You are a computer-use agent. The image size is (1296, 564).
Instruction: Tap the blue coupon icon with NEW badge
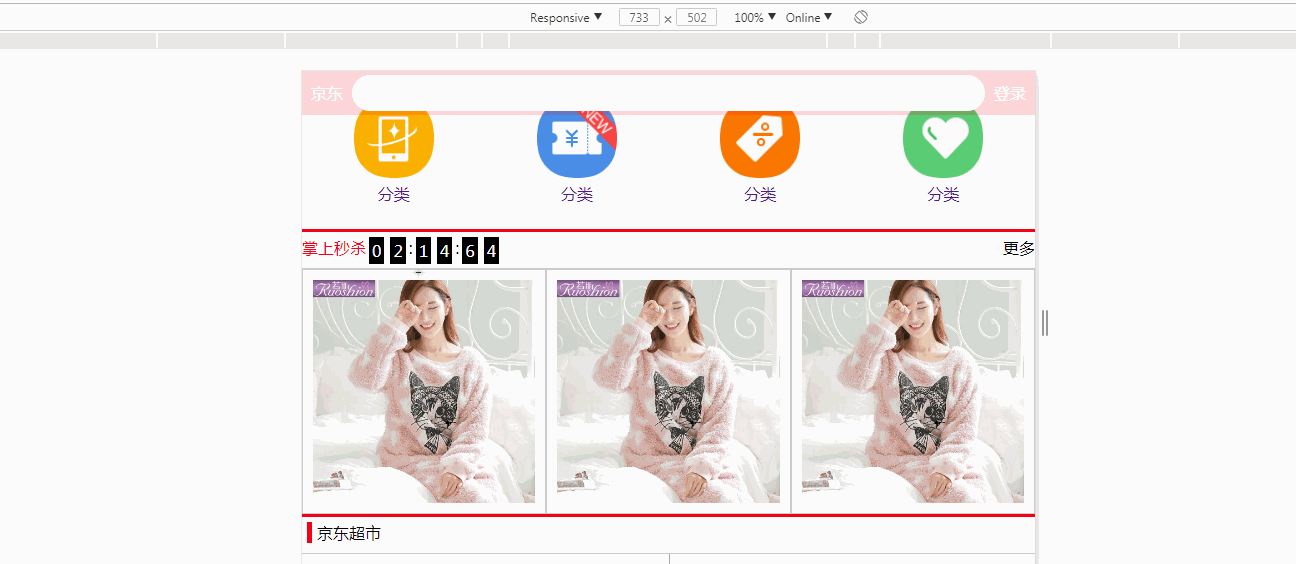click(577, 143)
